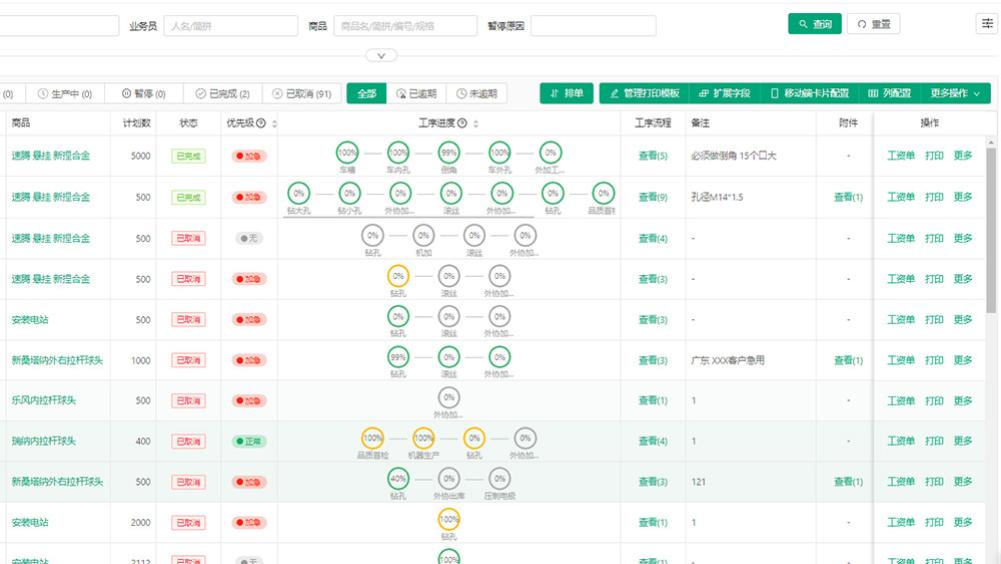Click the 钻小孔 progress circle
Image resolution: width=1001 pixels, height=564 pixels.
[x=349, y=193]
